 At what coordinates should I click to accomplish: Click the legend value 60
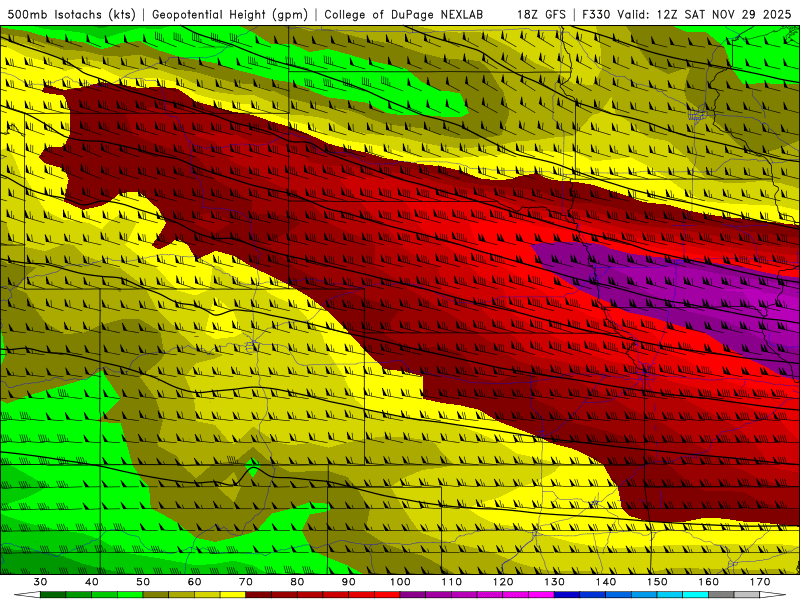coord(194,582)
